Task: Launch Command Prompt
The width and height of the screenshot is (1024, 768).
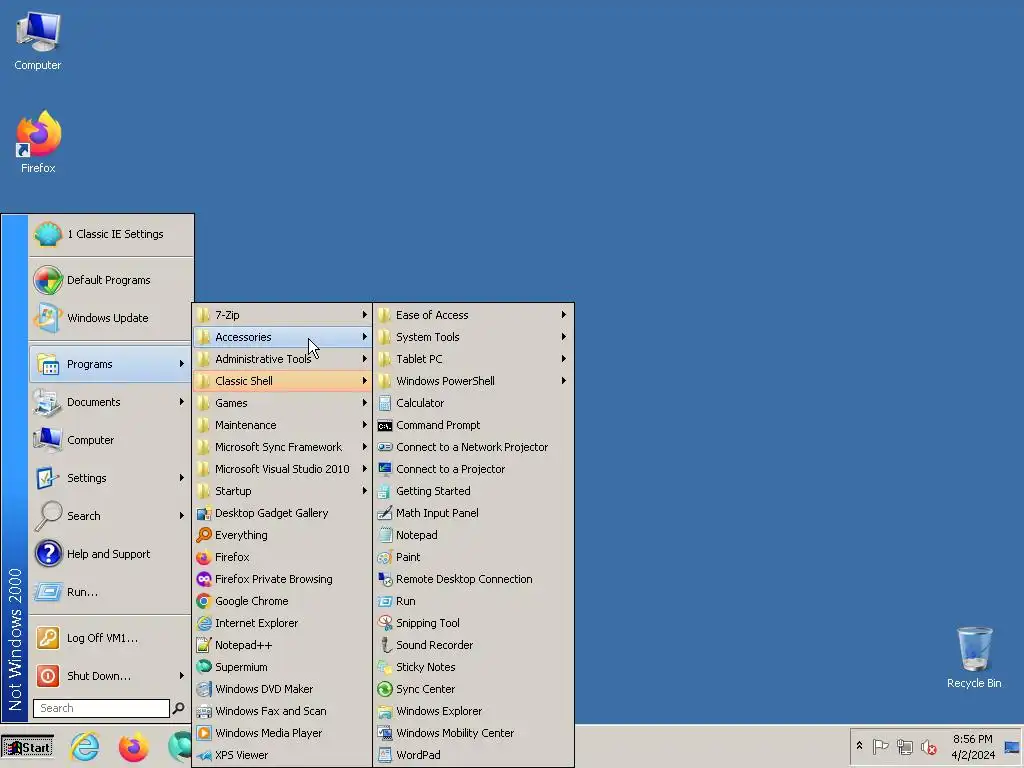Action: click(x=473, y=425)
